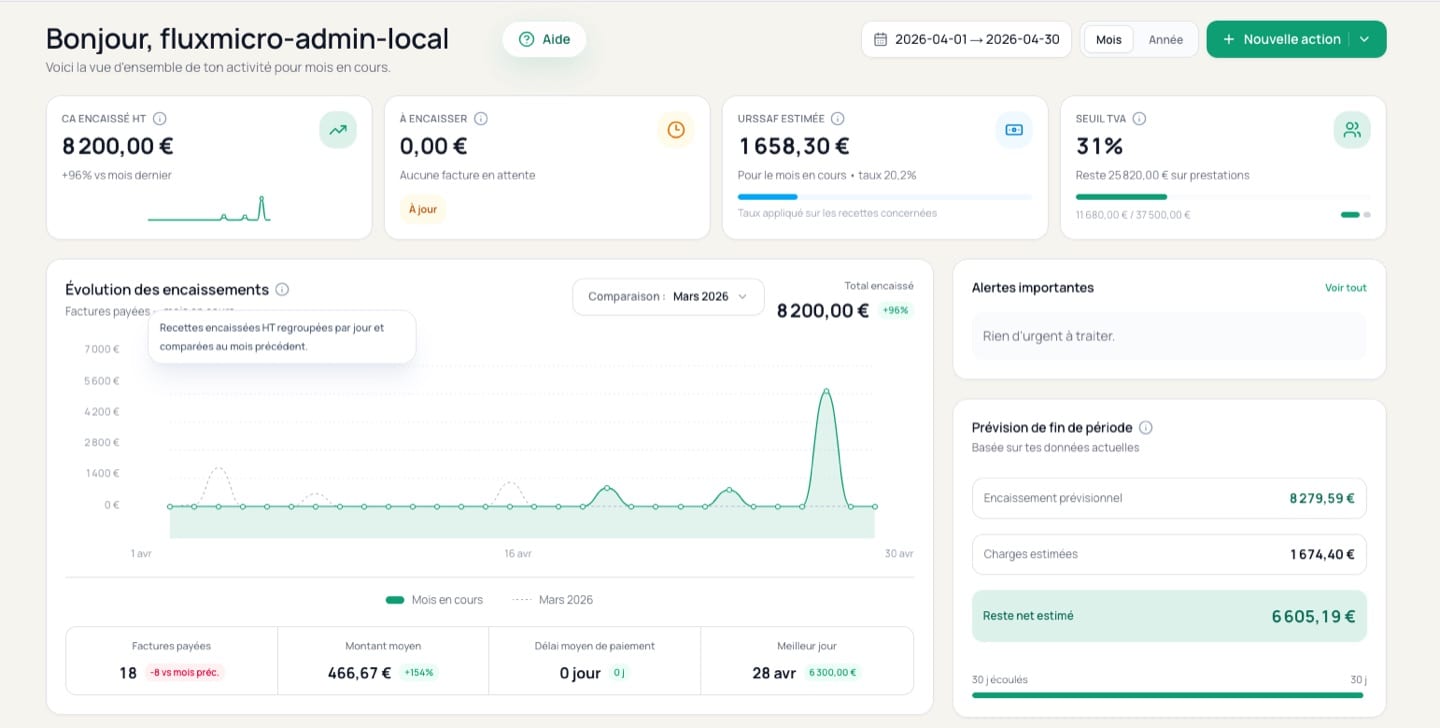The height and width of the screenshot is (728, 1440).
Task: Click the +96% badge near Total encaissé
Action: click(x=896, y=310)
